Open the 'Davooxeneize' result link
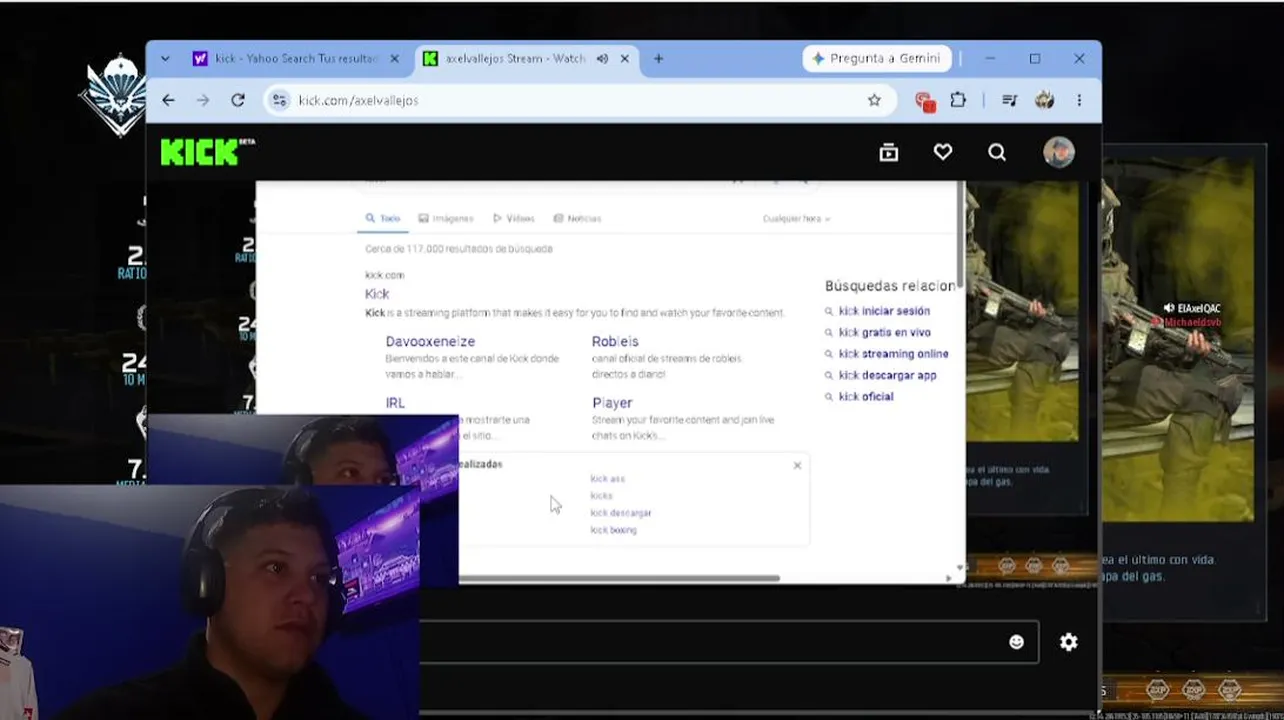Viewport: 1284px width, 720px height. 430,341
